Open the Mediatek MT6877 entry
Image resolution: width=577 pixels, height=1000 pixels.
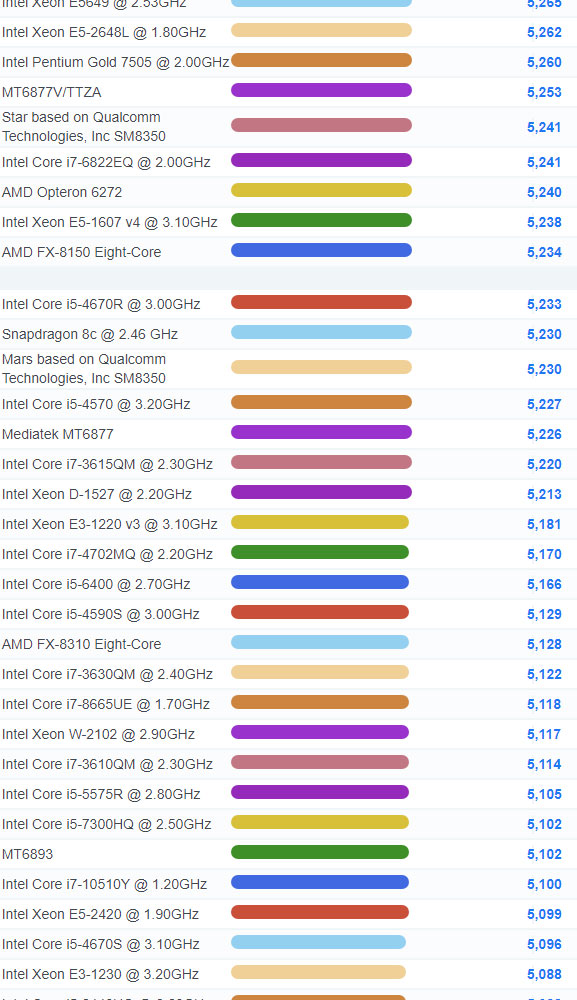click(57, 434)
